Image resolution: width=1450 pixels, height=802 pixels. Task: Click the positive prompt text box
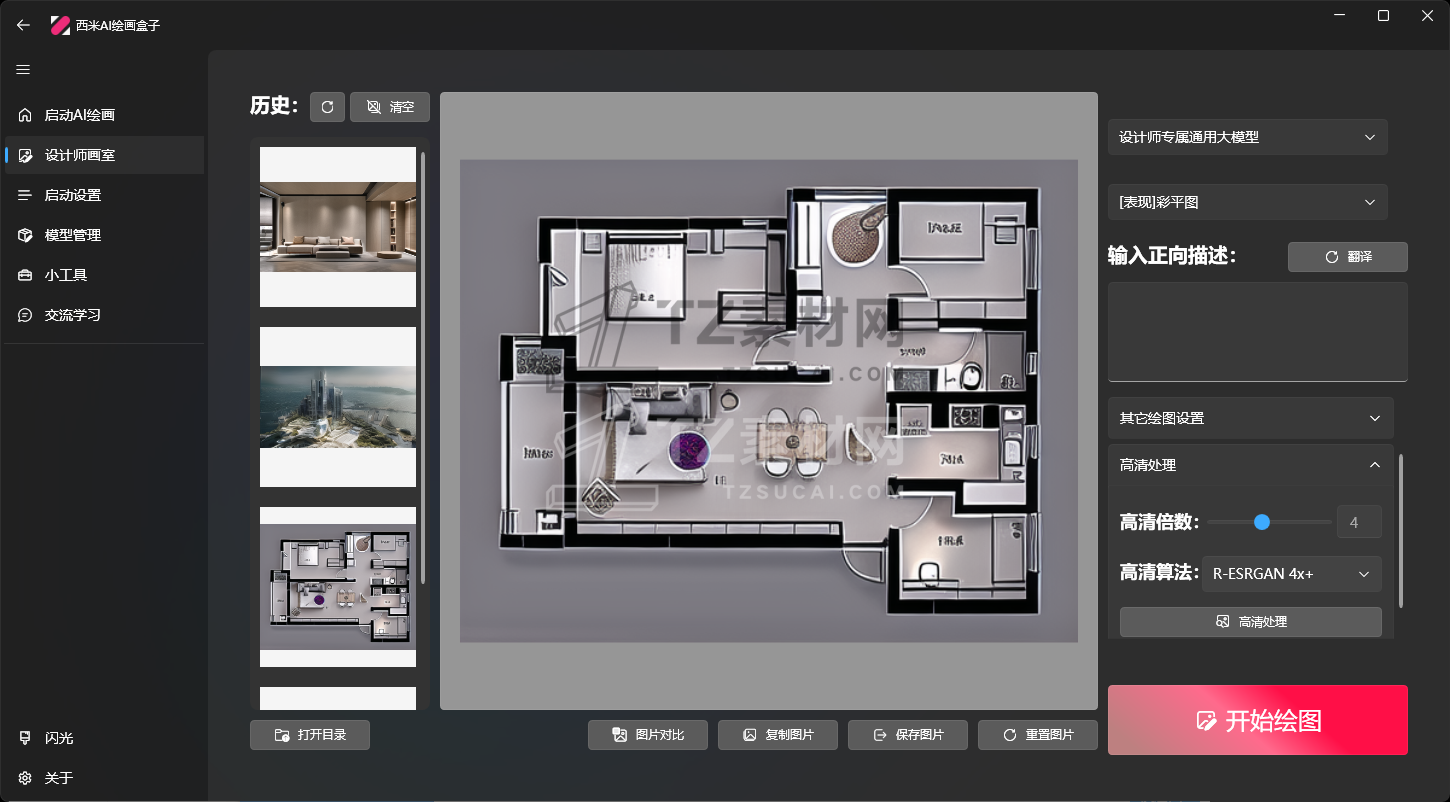coord(1258,332)
